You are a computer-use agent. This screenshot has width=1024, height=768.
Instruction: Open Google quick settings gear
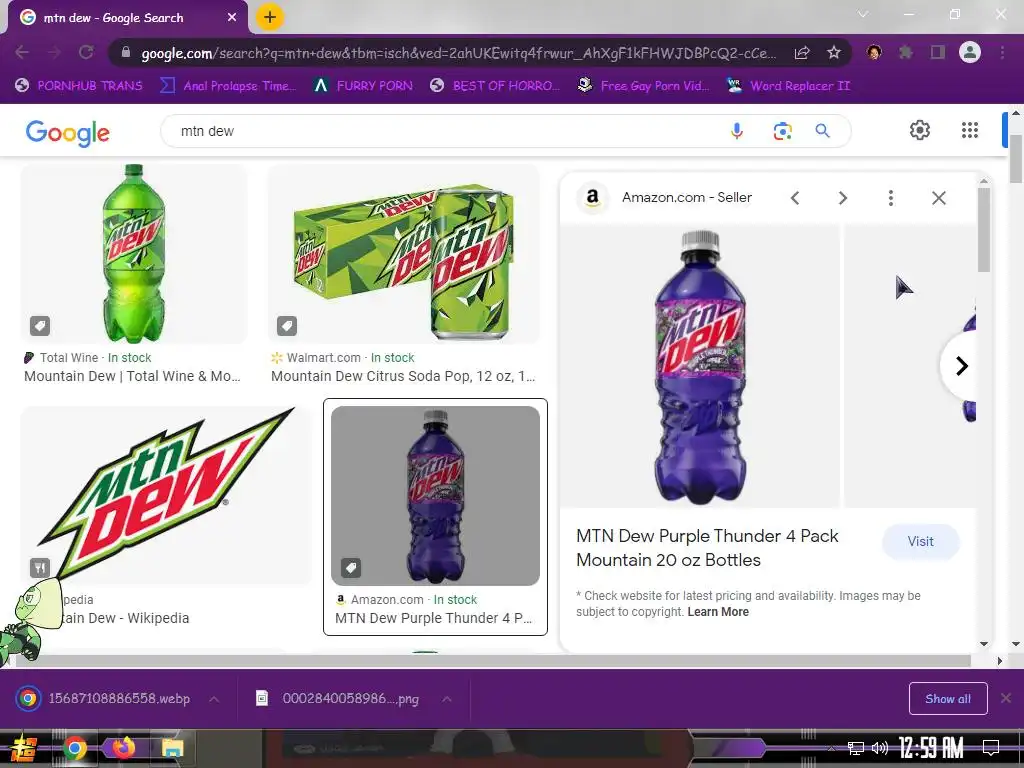[920, 130]
